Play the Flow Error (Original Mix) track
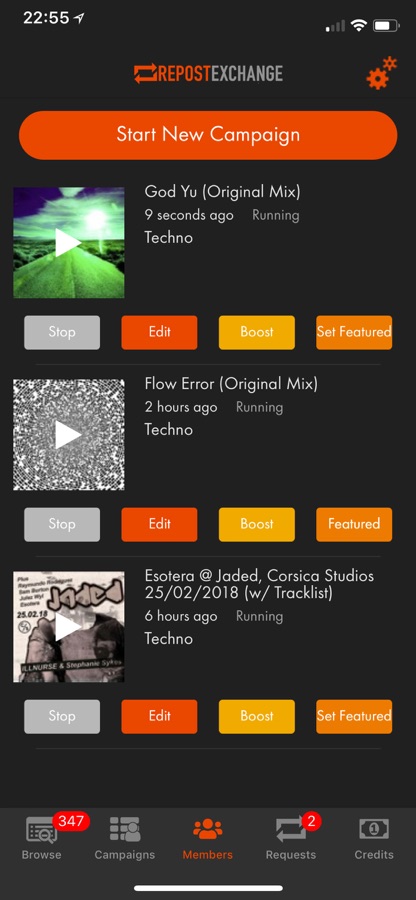Viewport: 416px width, 900px height. (69, 435)
